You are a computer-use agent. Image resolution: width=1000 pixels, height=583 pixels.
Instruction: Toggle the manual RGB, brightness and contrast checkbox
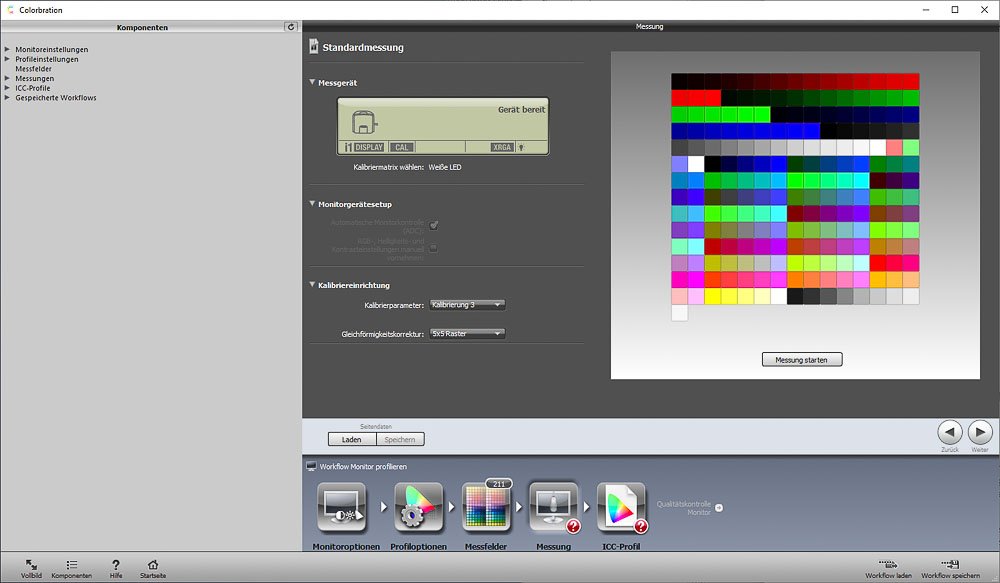(x=434, y=249)
